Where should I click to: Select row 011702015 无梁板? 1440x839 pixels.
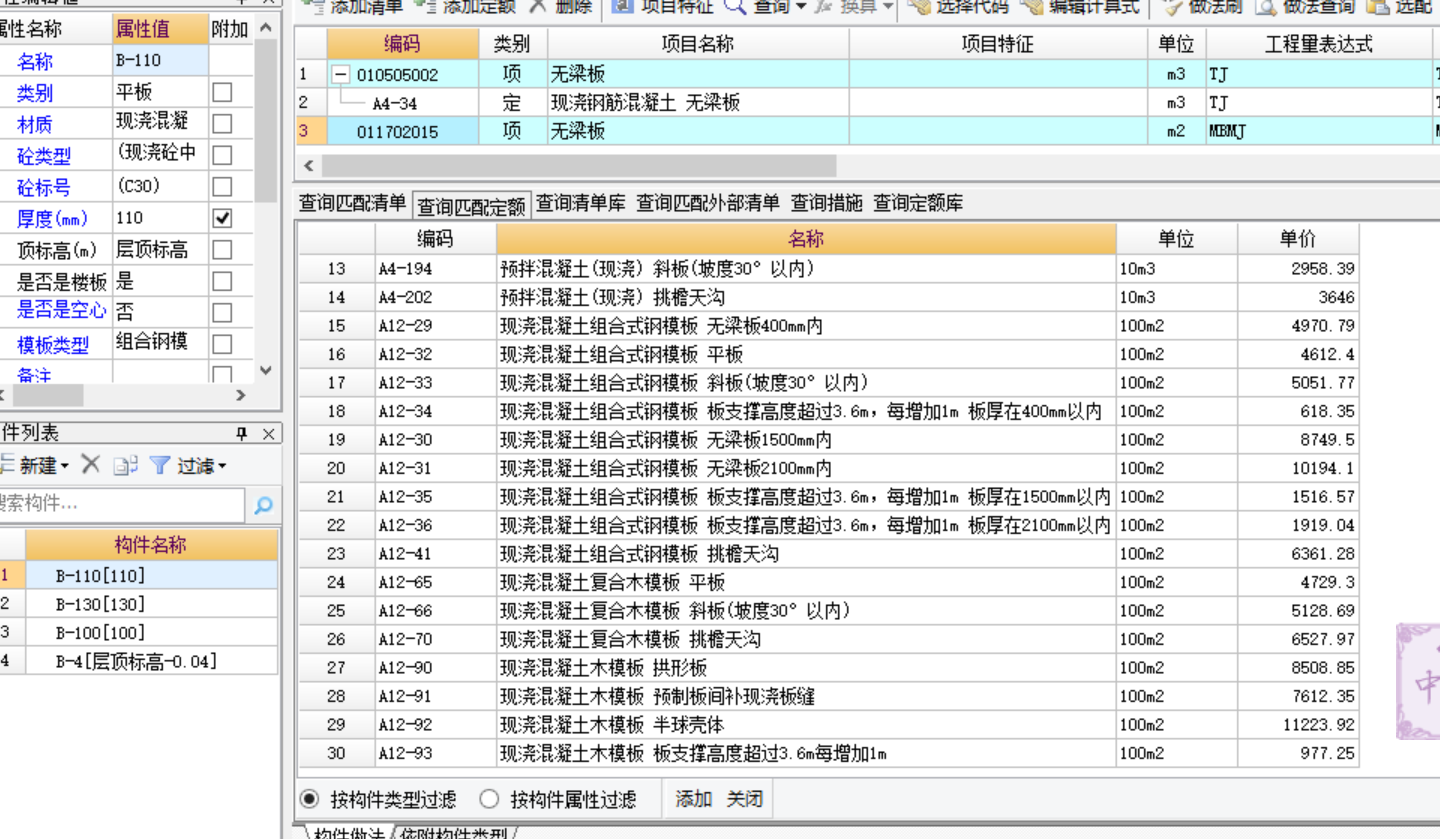pos(865,131)
